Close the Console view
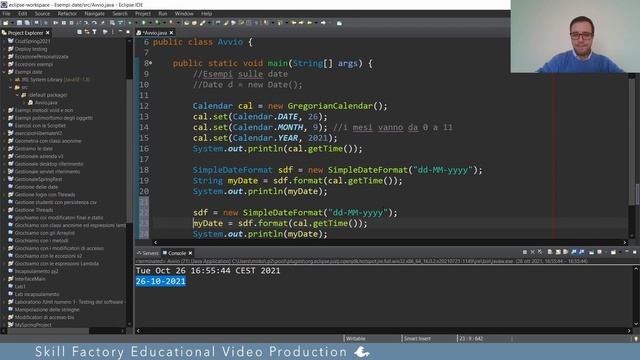 190,253
